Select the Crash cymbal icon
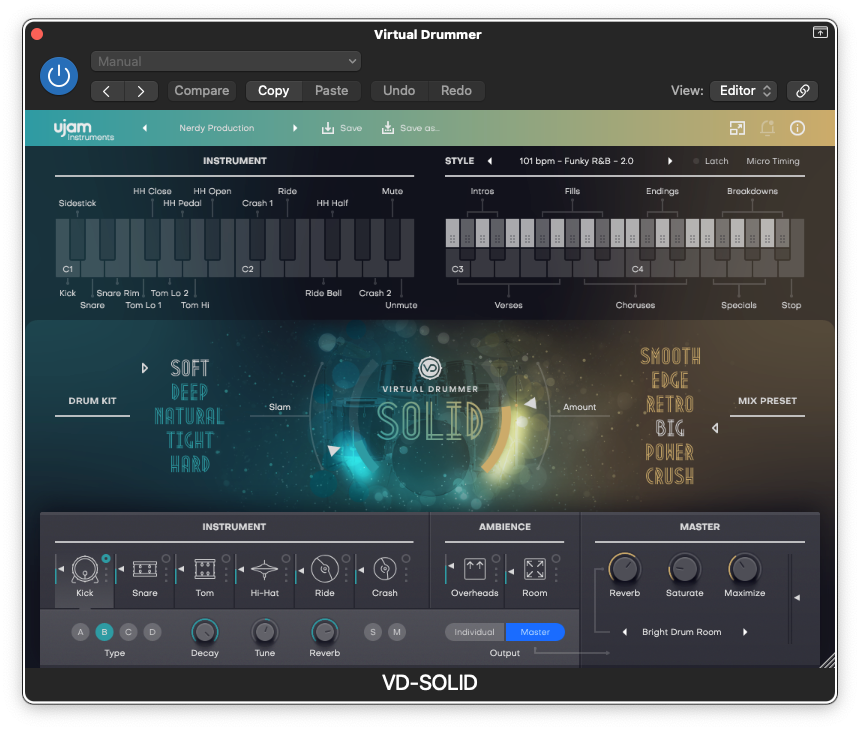The image size is (860, 731). point(384,569)
